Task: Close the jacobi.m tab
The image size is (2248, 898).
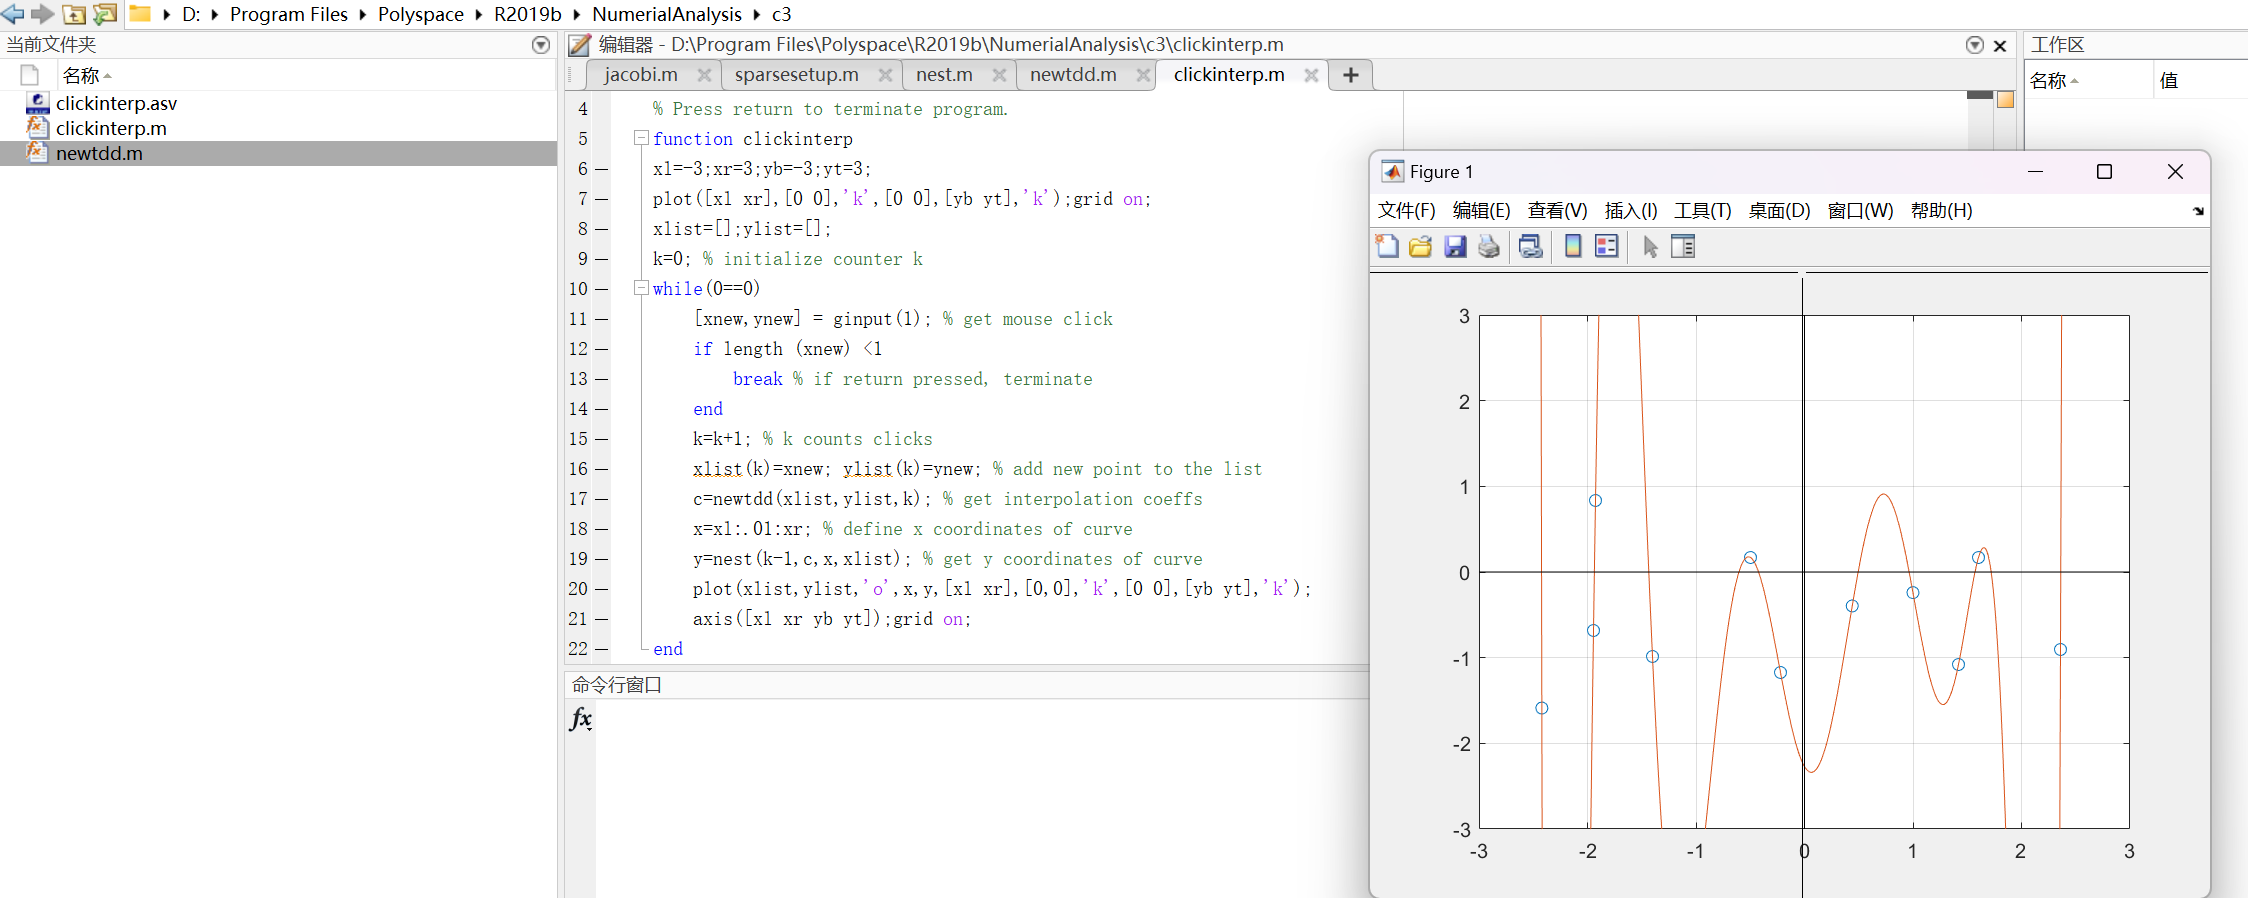Action: (704, 75)
